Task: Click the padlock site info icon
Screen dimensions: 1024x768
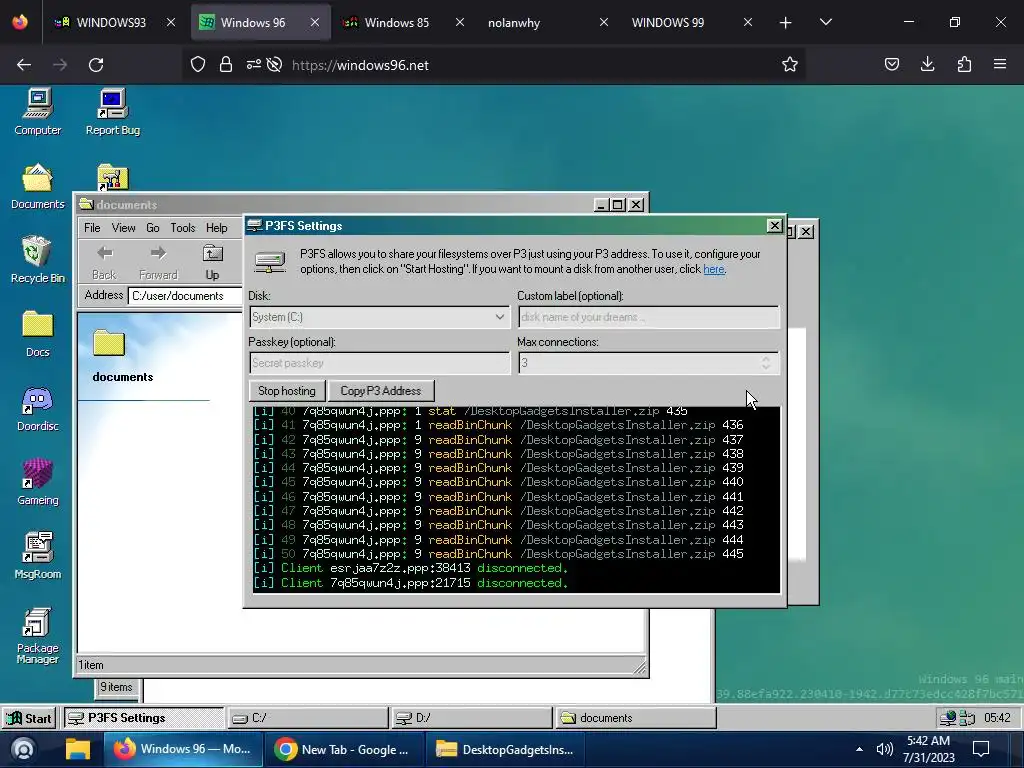Action: coord(226,65)
